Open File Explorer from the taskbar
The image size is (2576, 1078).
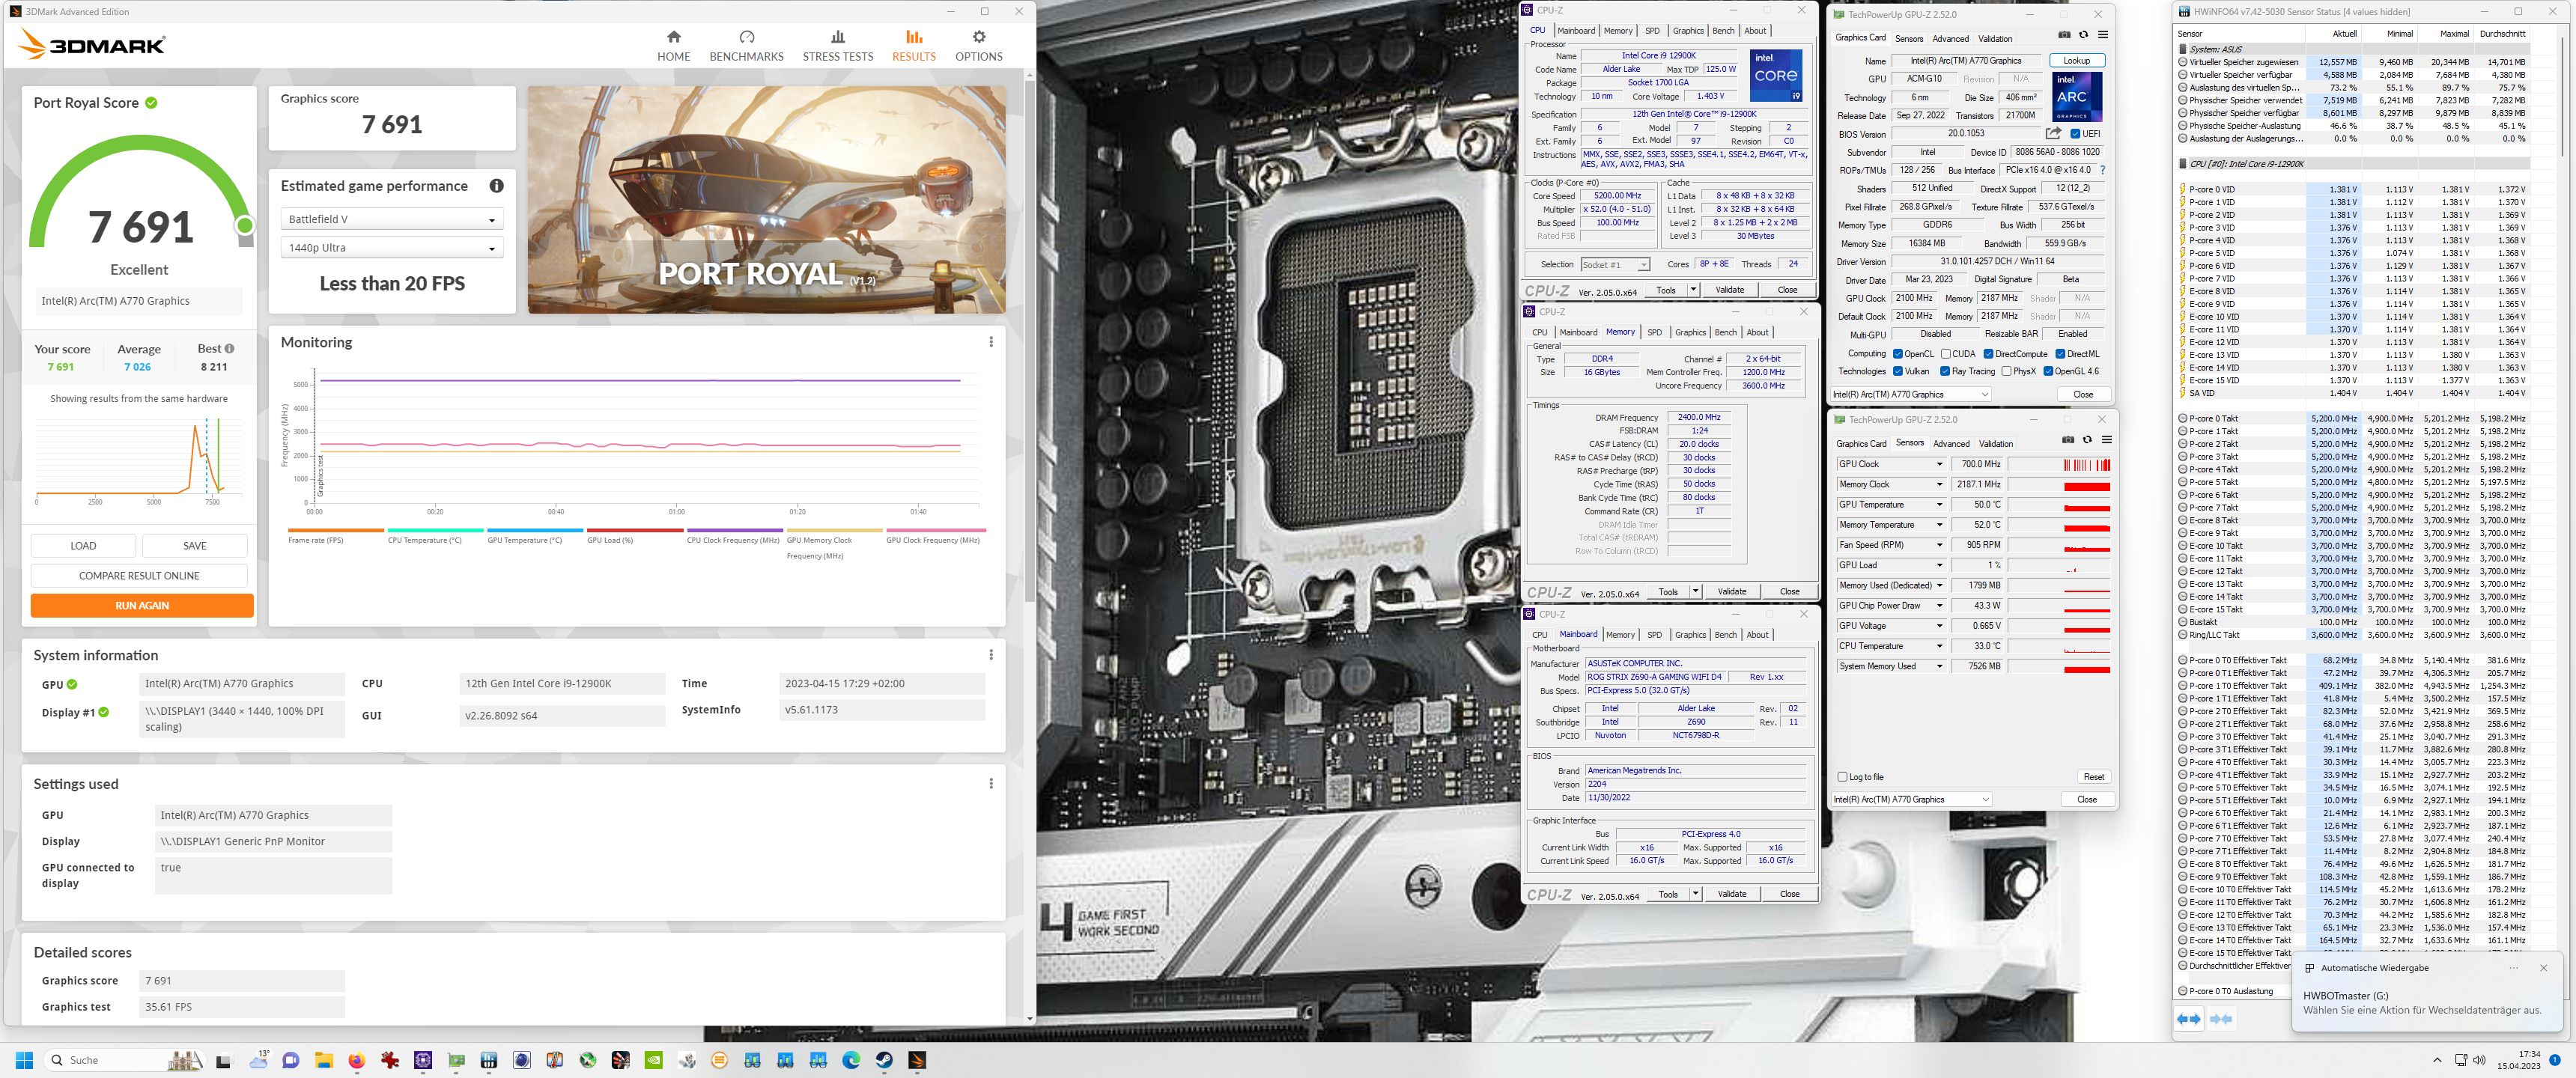pos(323,1060)
